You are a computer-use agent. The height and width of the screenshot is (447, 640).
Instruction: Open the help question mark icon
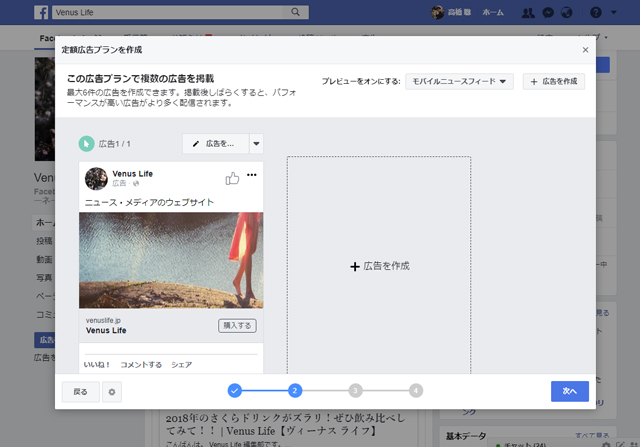click(x=596, y=13)
